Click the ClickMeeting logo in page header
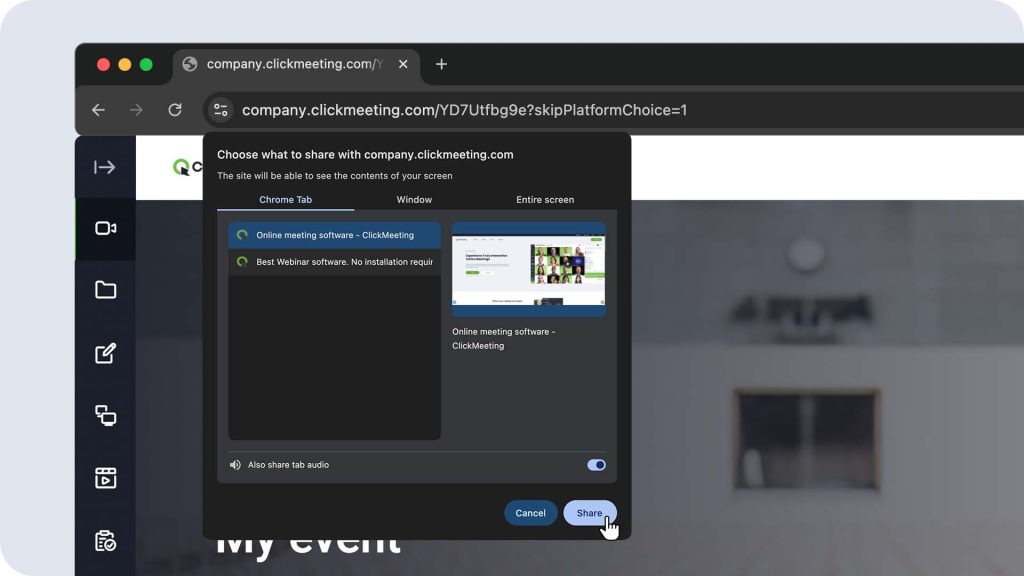The width and height of the screenshot is (1024, 576). [187, 167]
